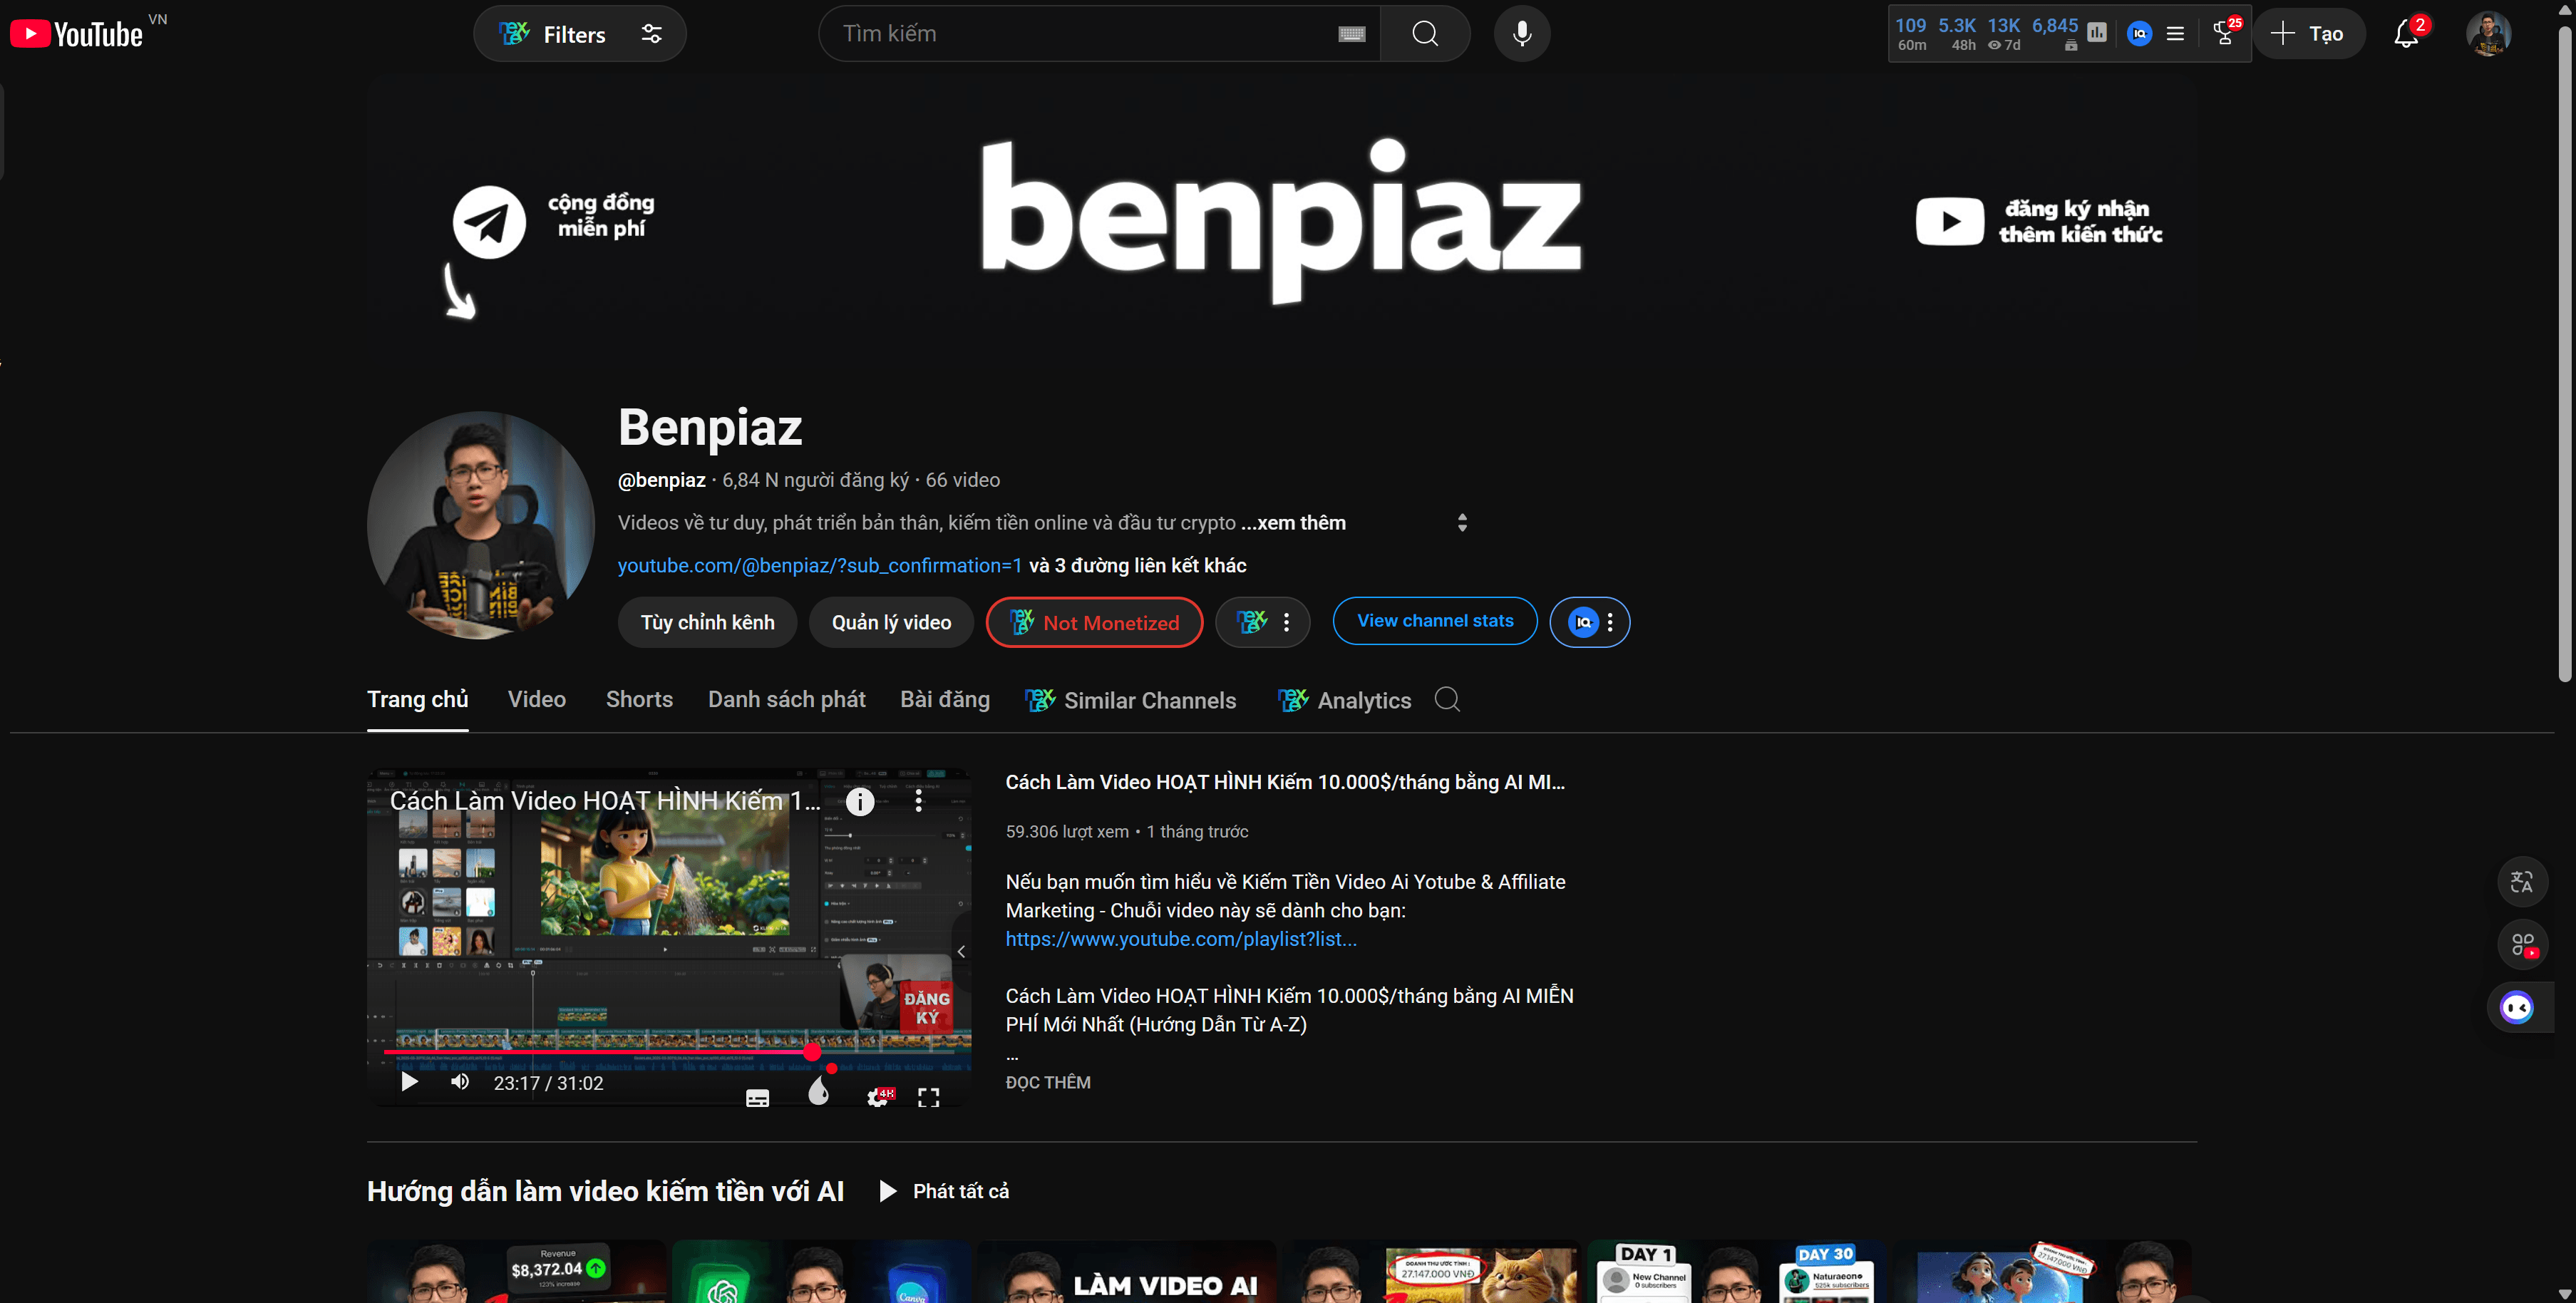The image size is (2576, 1303).
Task: Expand ĐỌC THÊM for video description
Action: 1048,1082
